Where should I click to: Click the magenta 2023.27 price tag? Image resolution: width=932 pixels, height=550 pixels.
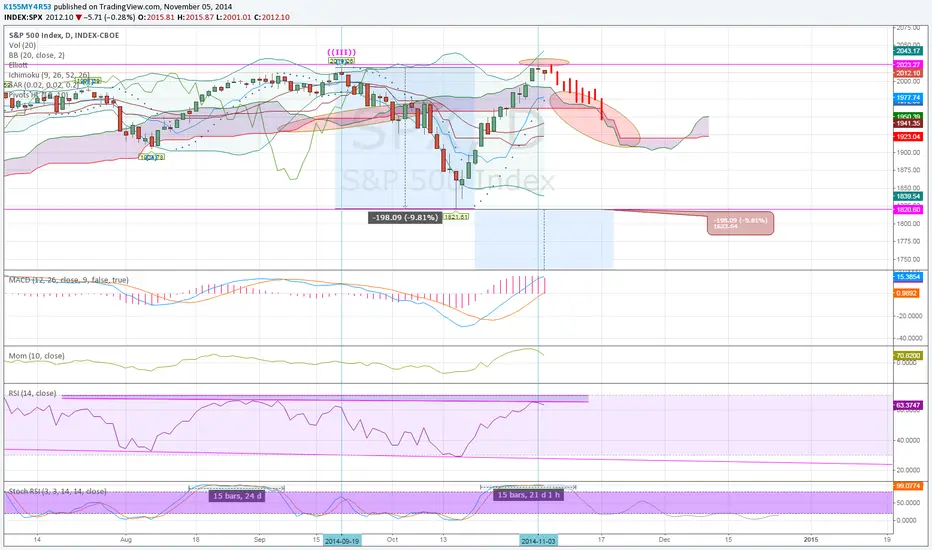908,64
